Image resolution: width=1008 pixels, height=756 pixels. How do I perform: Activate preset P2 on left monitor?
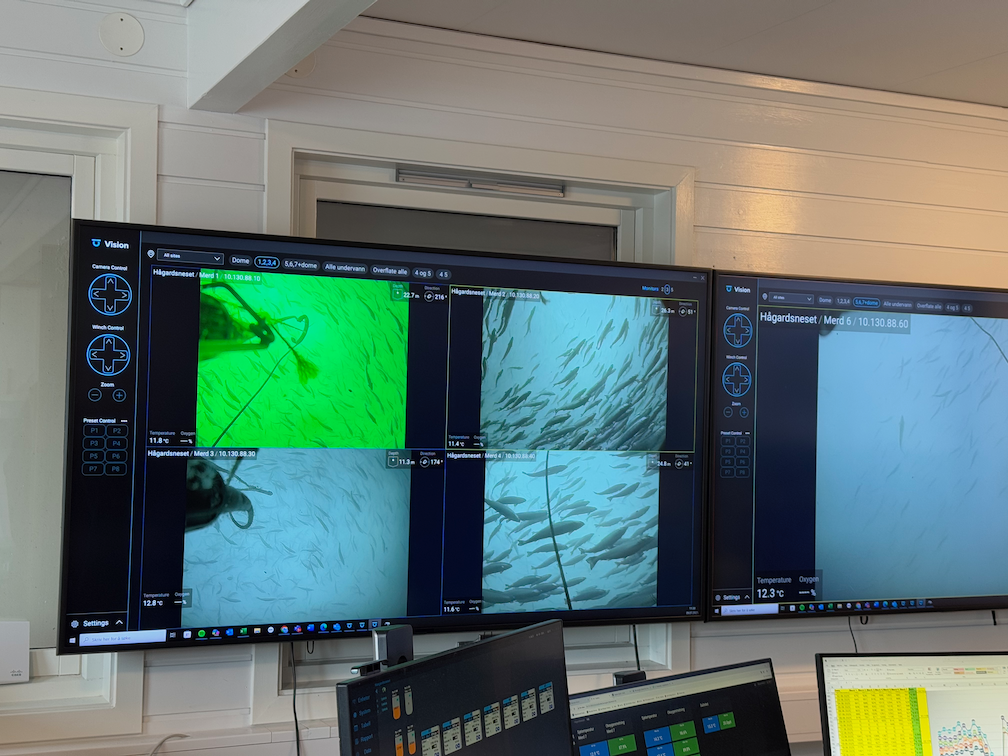point(117,431)
